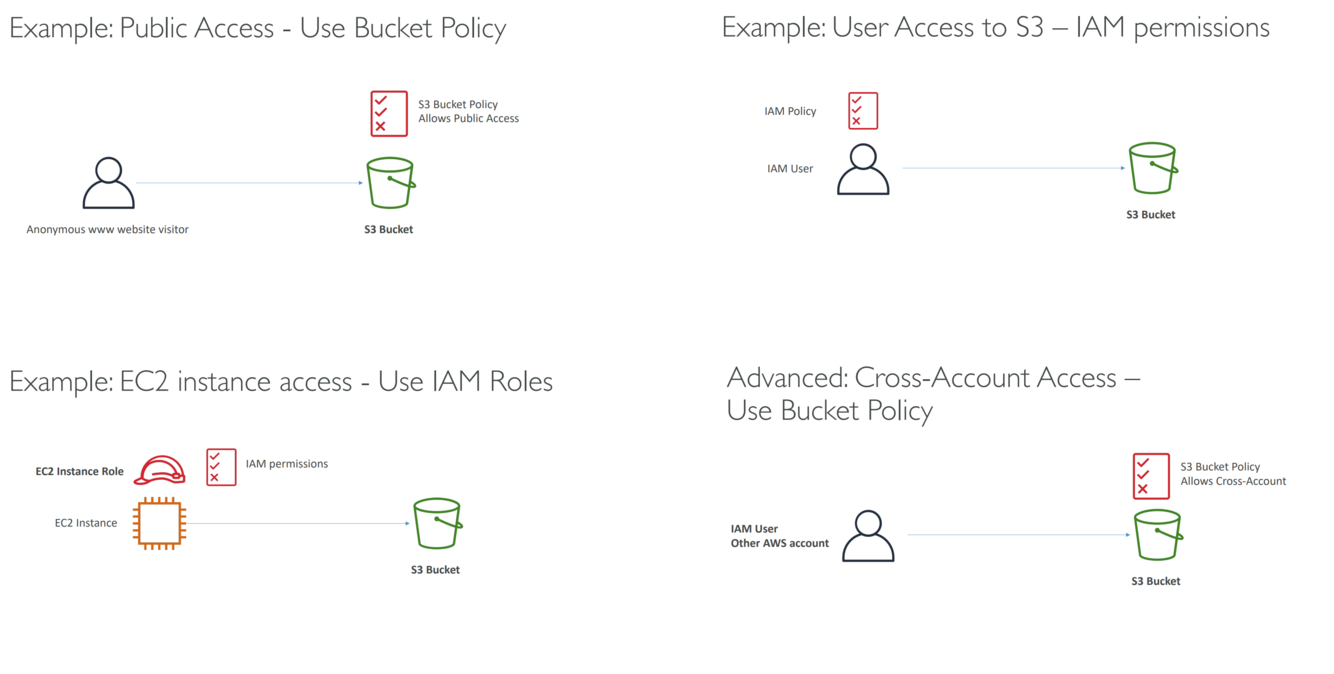This screenshot has width=1334, height=674.
Task: Click the 'S3 Bucket Policy Allows Cross-Account' text
Action: (x=1233, y=474)
